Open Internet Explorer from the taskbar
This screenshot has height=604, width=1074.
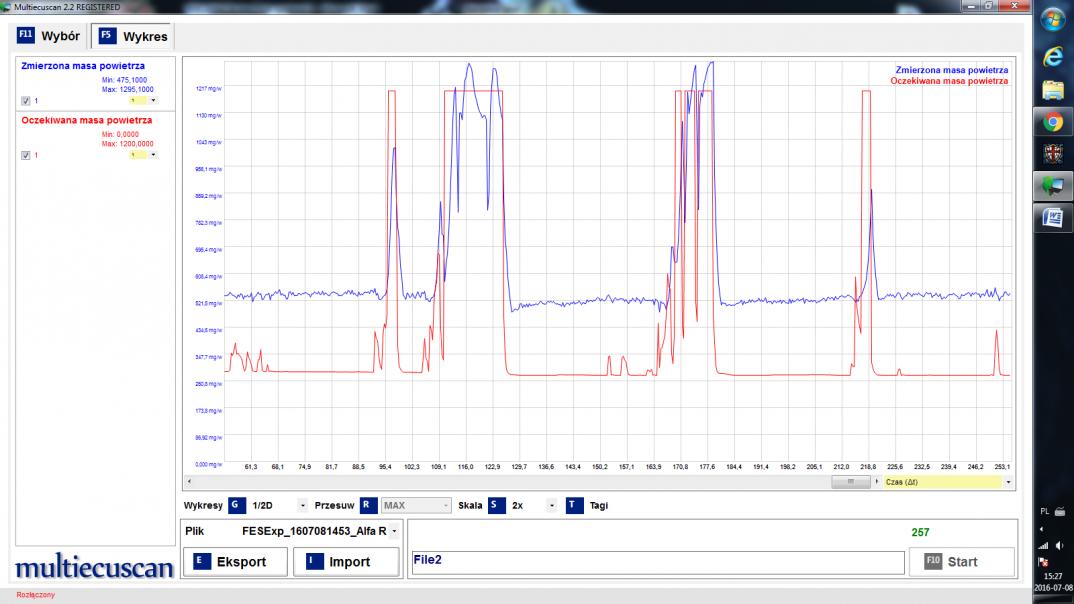pos(1053,57)
